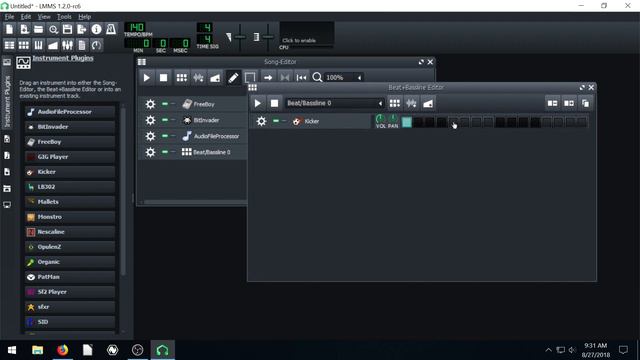Open the Tools menu

click(64, 17)
